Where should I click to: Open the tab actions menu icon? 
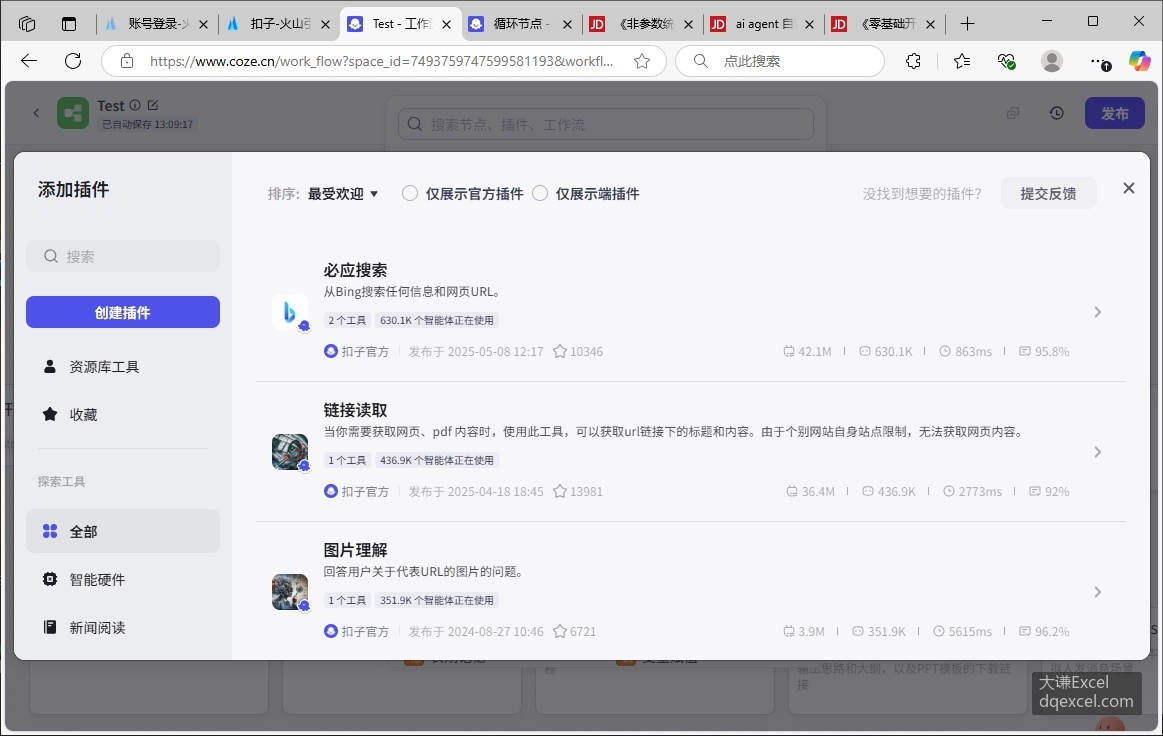pos(69,24)
